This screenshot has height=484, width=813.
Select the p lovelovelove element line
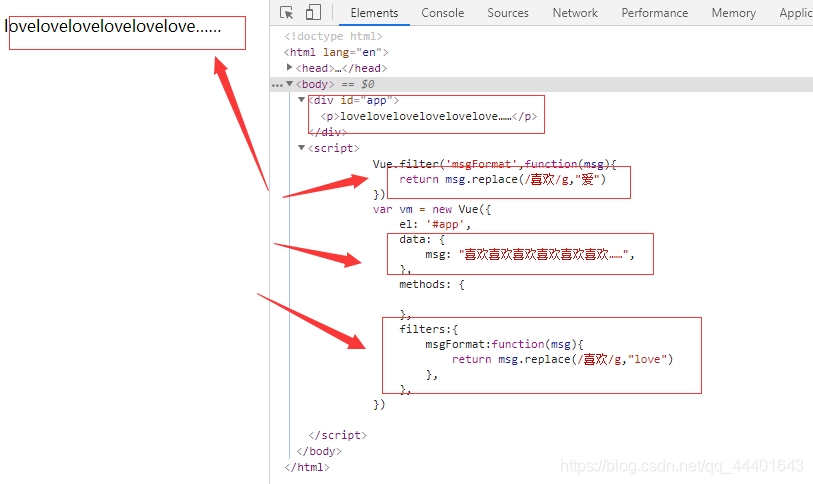point(429,116)
